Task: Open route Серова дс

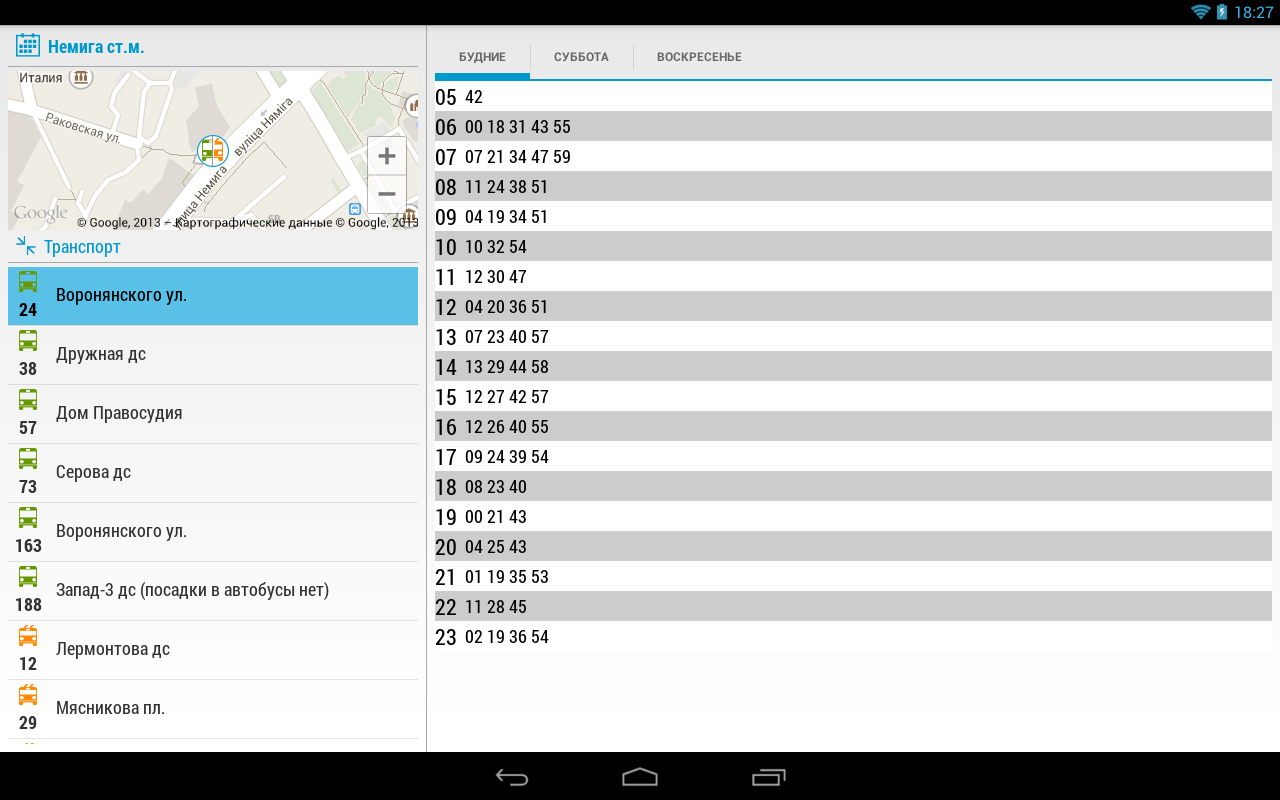Action: point(213,473)
